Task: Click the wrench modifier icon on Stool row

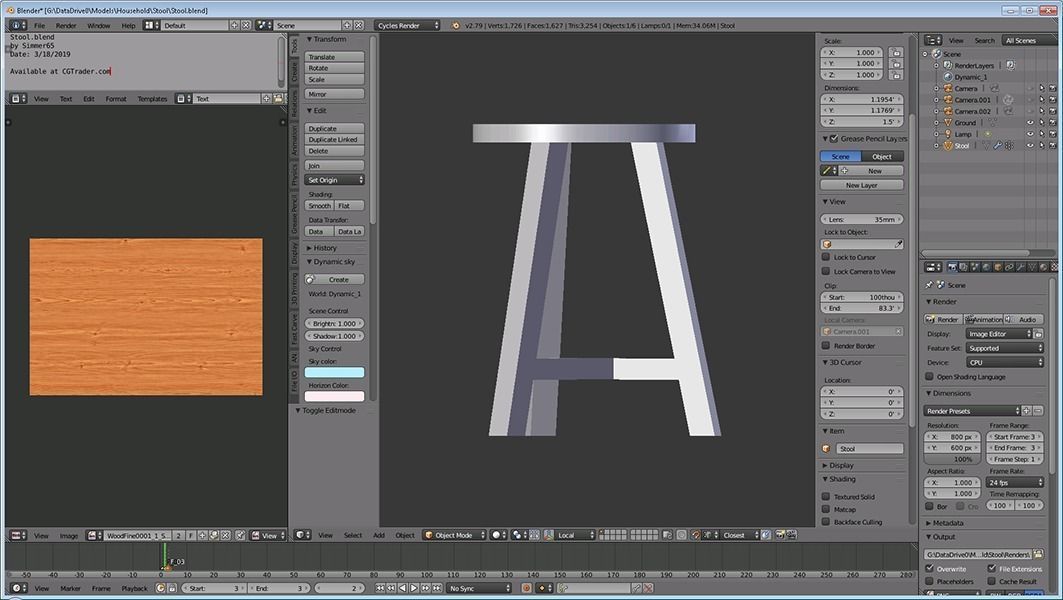Action: click(x=998, y=146)
